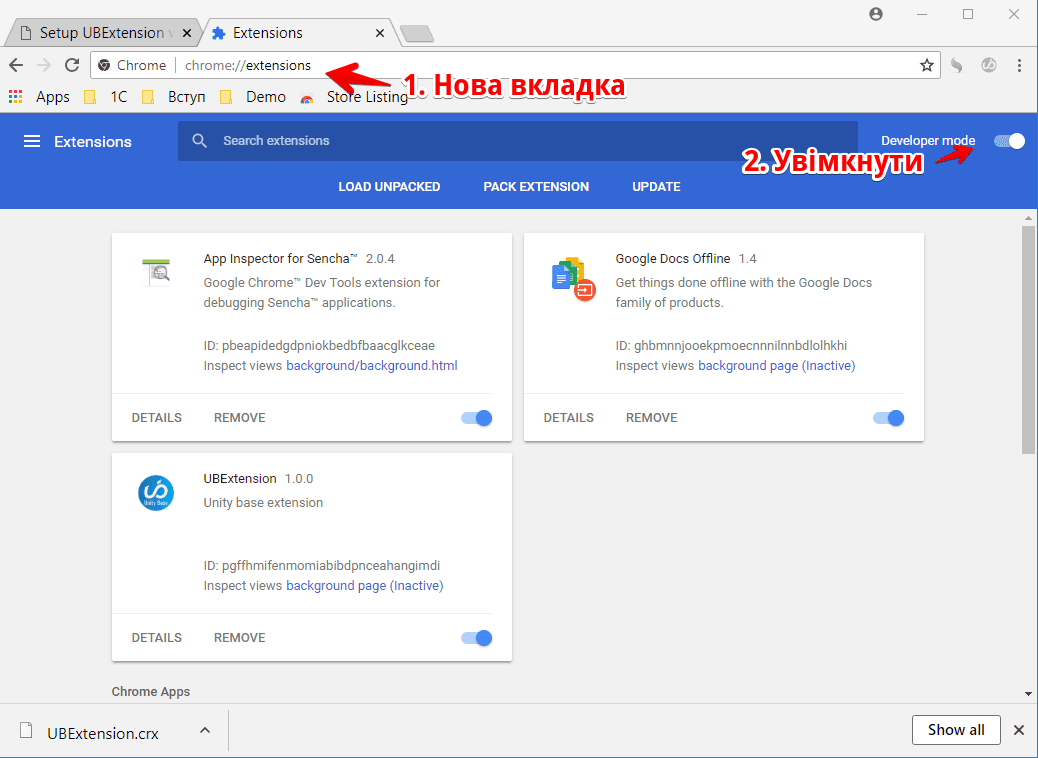Open the Store Listing bookmark
This screenshot has width=1038, height=758.
[x=354, y=97]
